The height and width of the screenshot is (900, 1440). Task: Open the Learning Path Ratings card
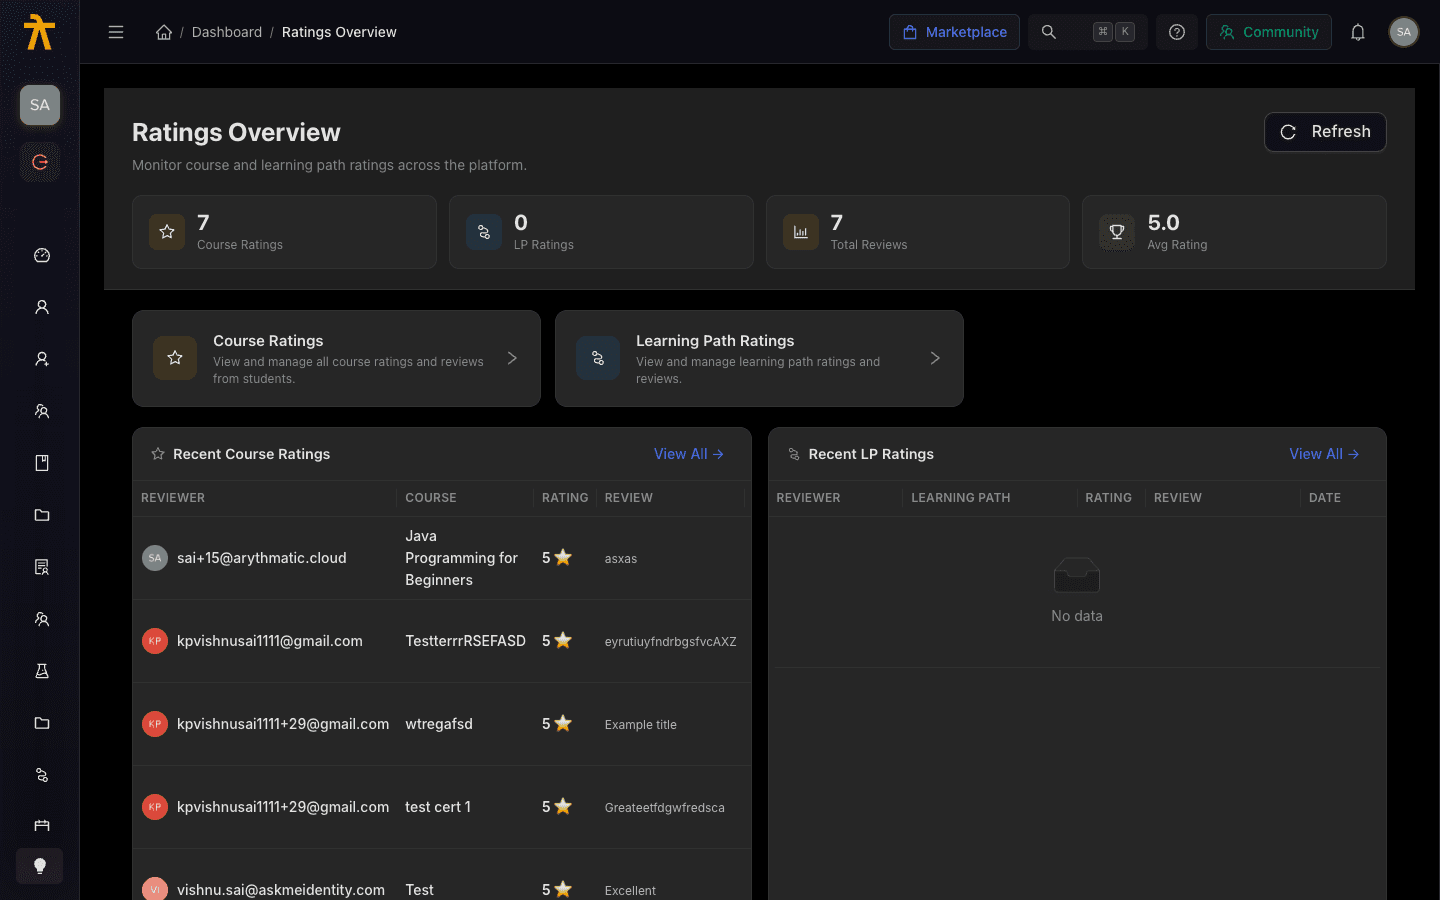(x=759, y=358)
